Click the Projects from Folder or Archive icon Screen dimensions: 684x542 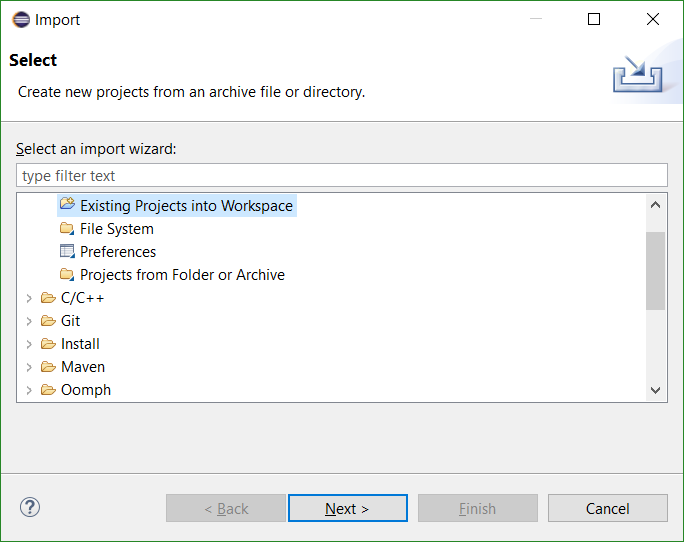(67, 274)
